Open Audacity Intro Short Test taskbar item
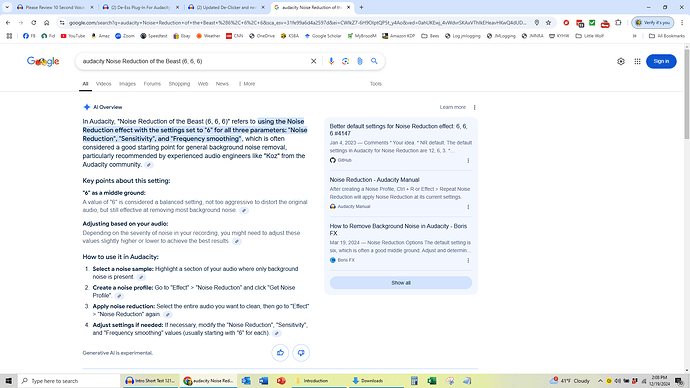The height and width of the screenshot is (388, 690). (x=150, y=381)
